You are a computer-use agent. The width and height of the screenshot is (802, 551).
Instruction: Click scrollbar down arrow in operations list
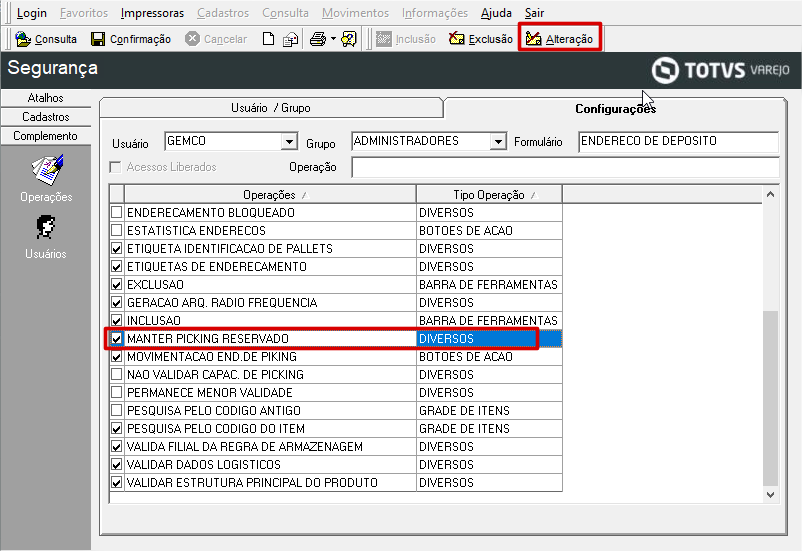[x=770, y=495]
